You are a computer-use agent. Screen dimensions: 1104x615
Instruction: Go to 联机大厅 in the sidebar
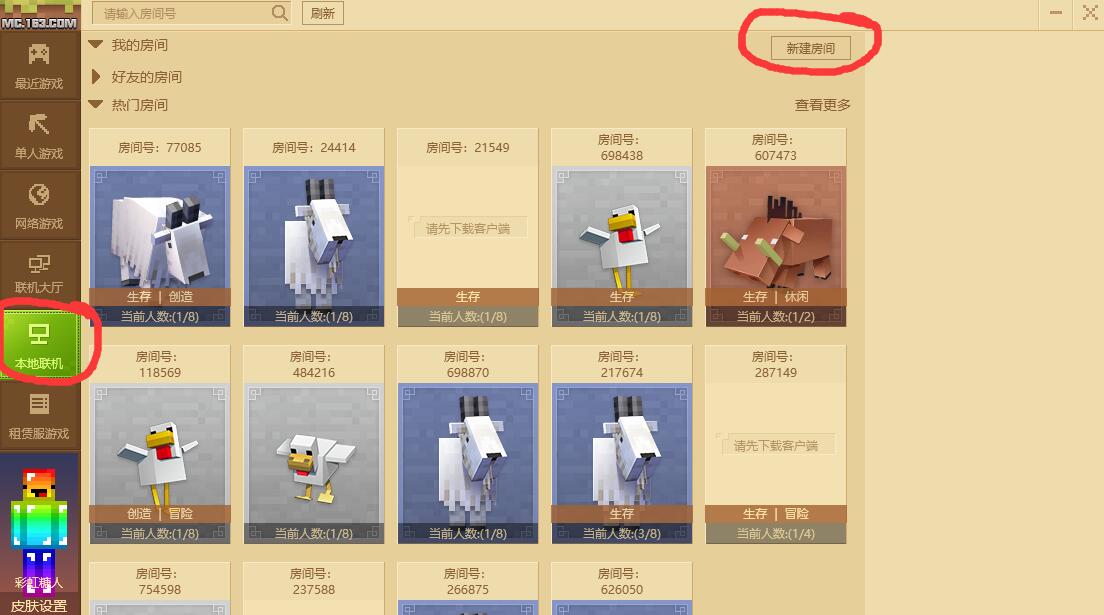[39, 273]
